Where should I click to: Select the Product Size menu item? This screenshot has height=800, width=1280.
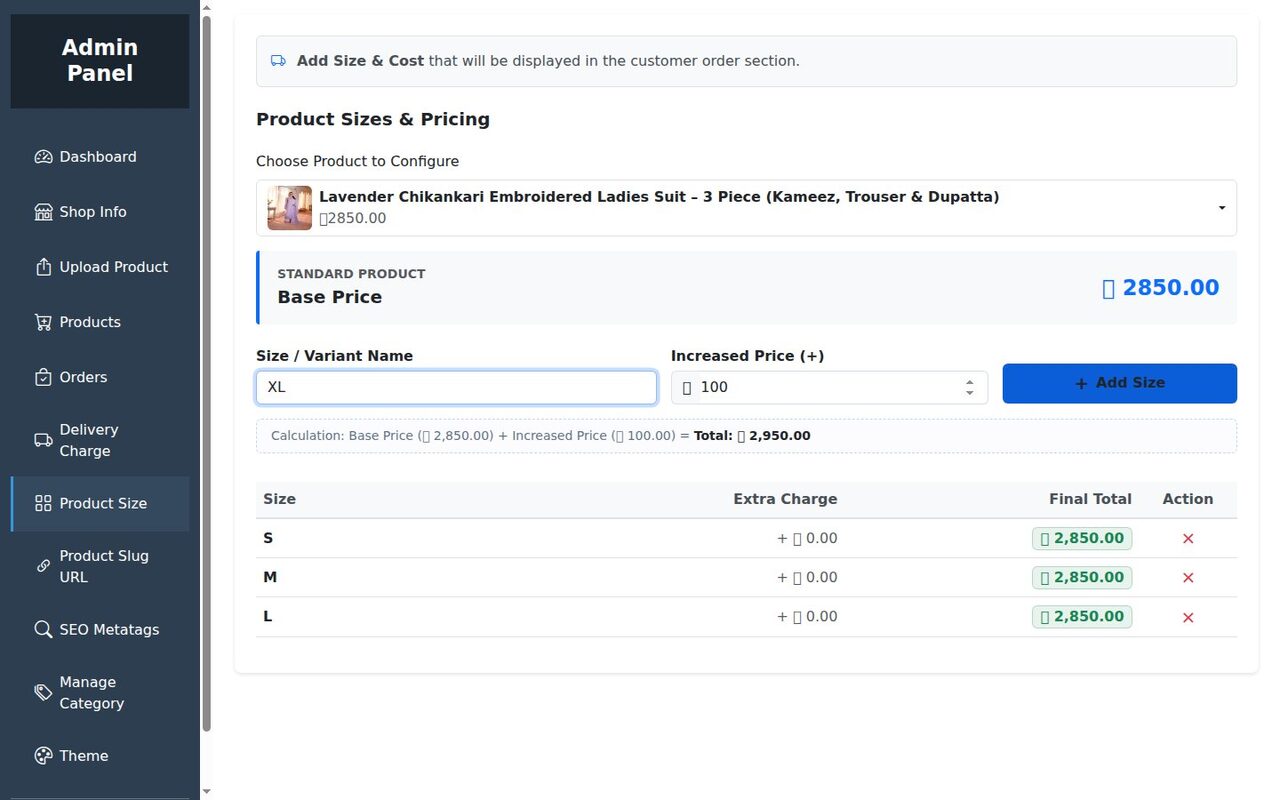(x=100, y=503)
